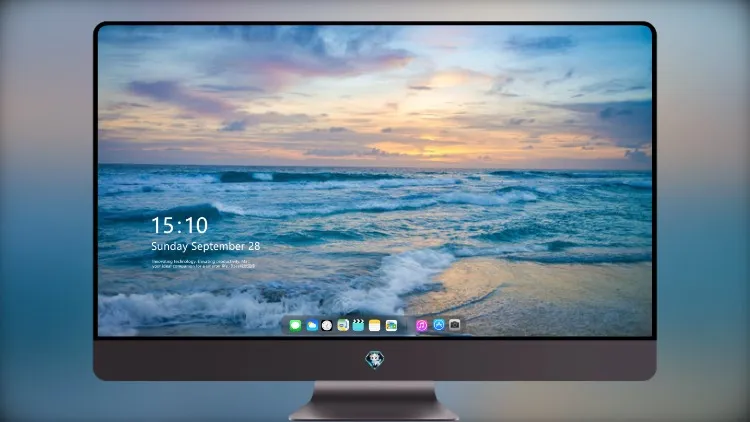Click the small tagline text under date

(x=203, y=264)
